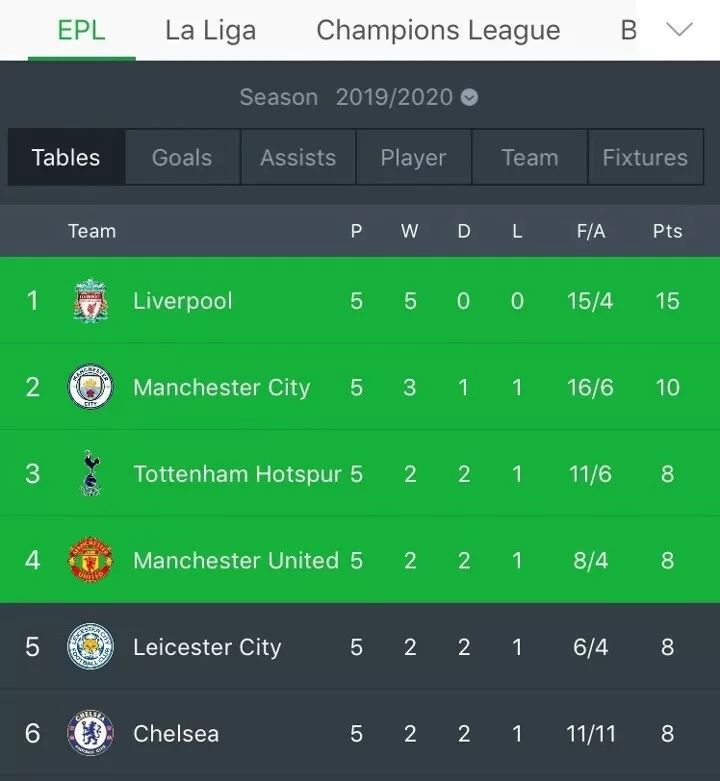The image size is (720, 781).
Task: Click the Tottenham Hotspur crest icon
Action: [91, 474]
